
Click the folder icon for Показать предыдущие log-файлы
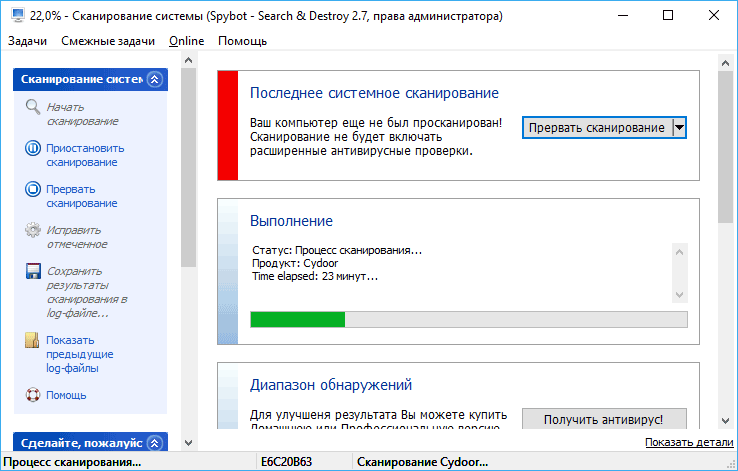click(x=32, y=340)
